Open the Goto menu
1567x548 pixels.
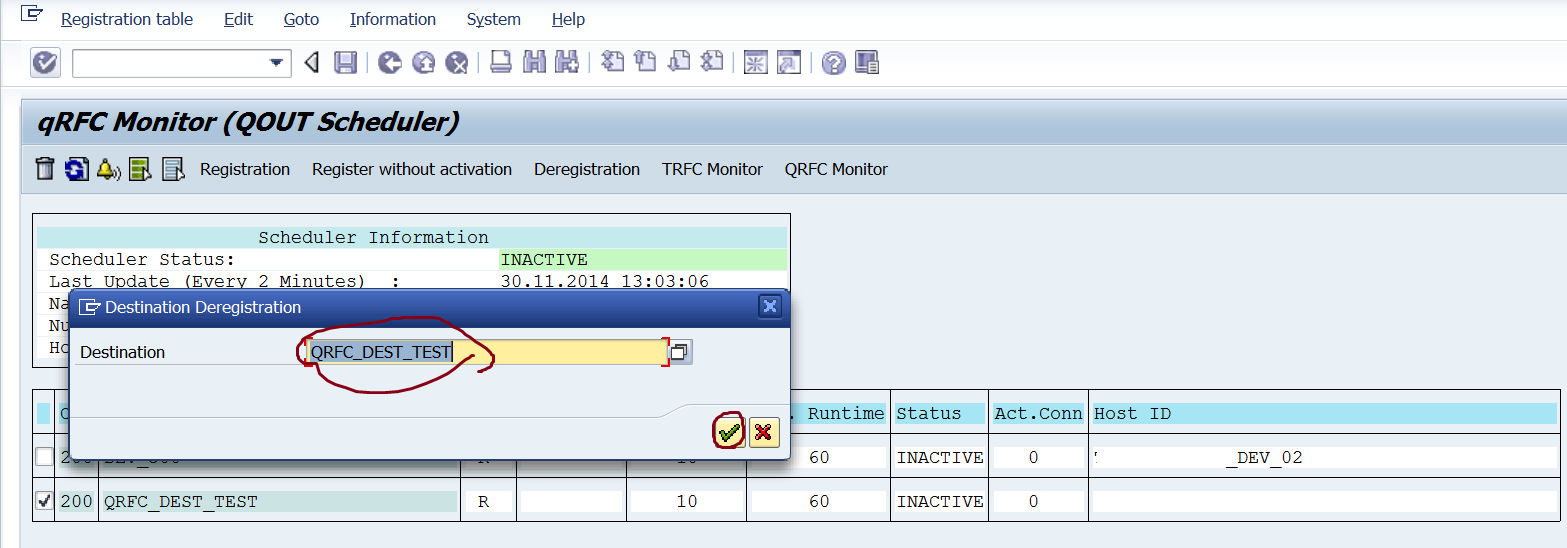click(301, 19)
